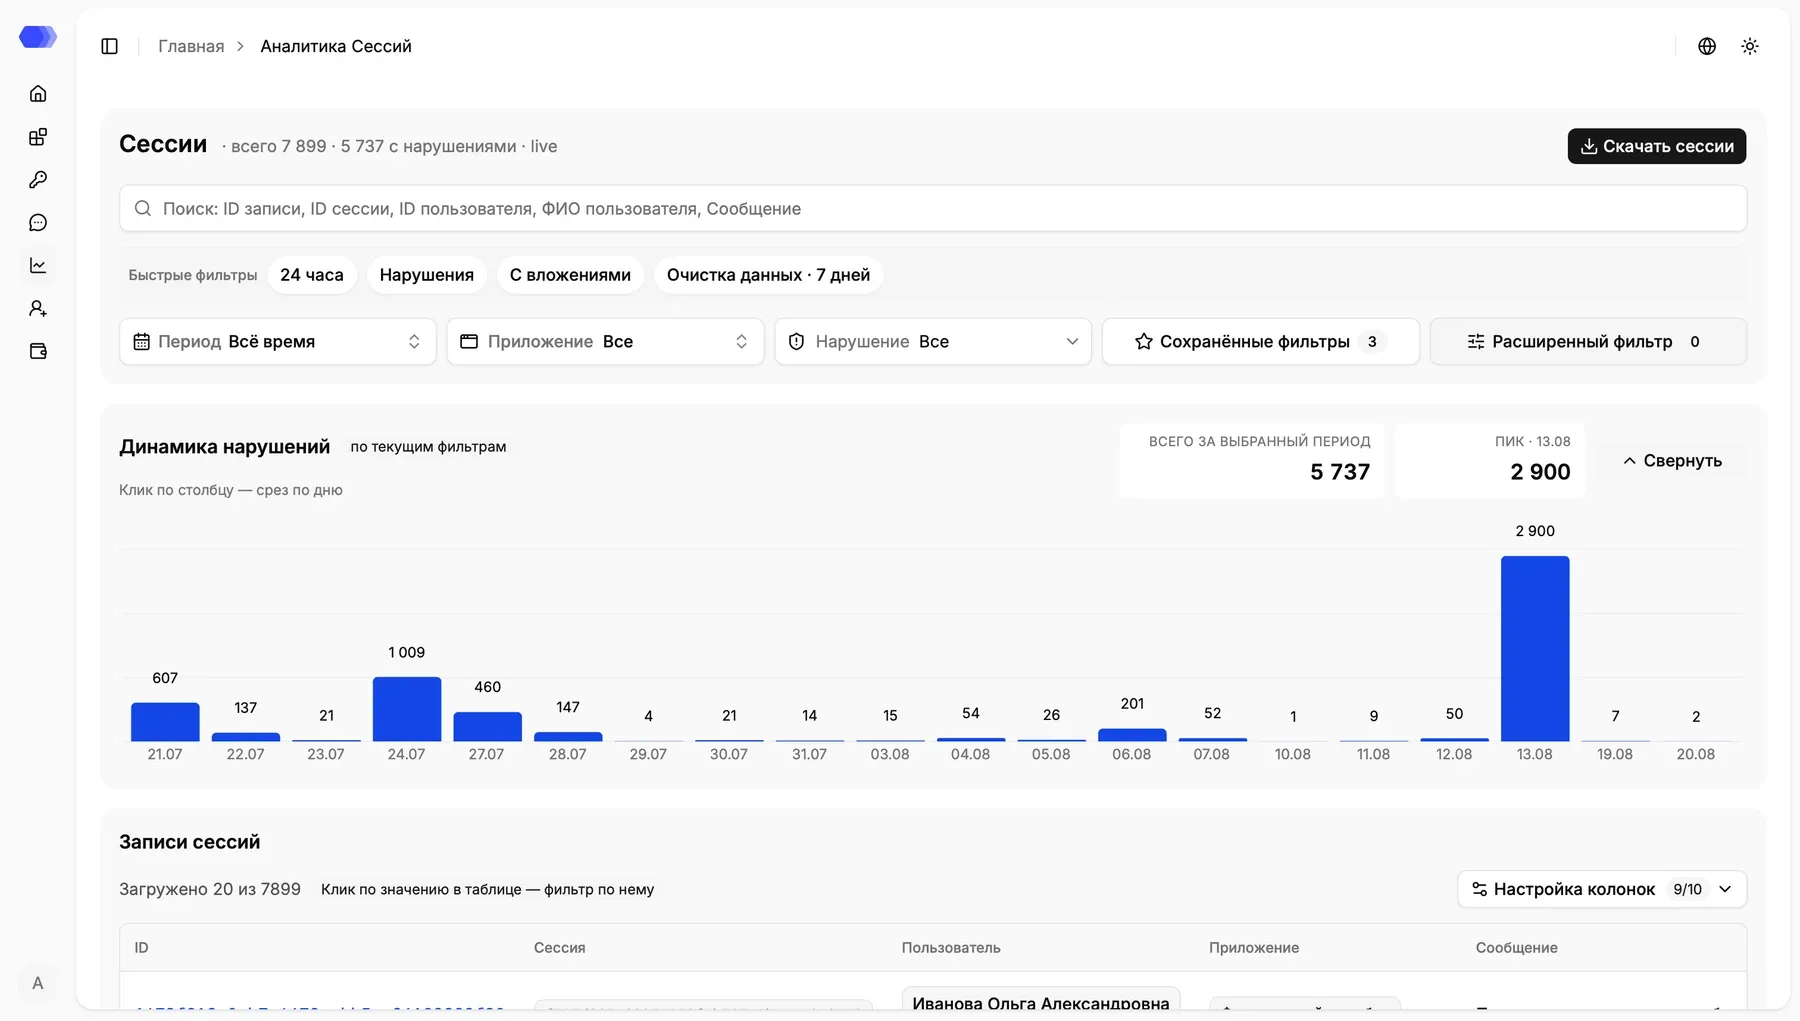
Task: Switch theme with the sun icon
Action: pyautogui.click(x=1750, y=46)
